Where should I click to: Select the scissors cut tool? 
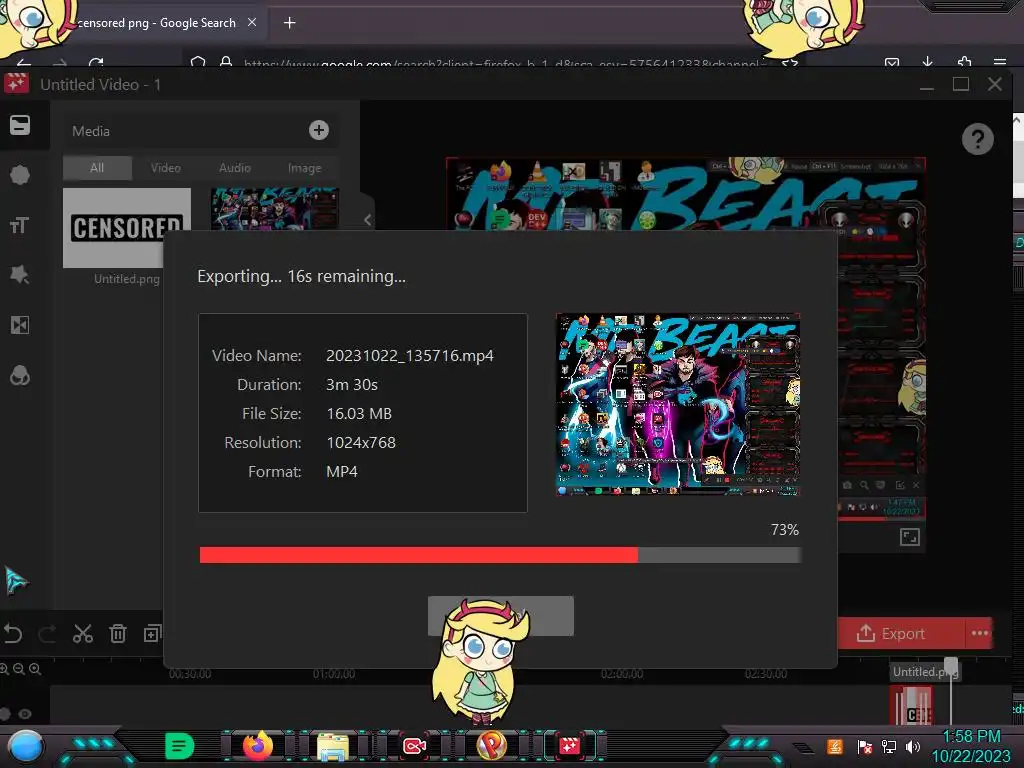pyautogui.click(x=82, y=633)
